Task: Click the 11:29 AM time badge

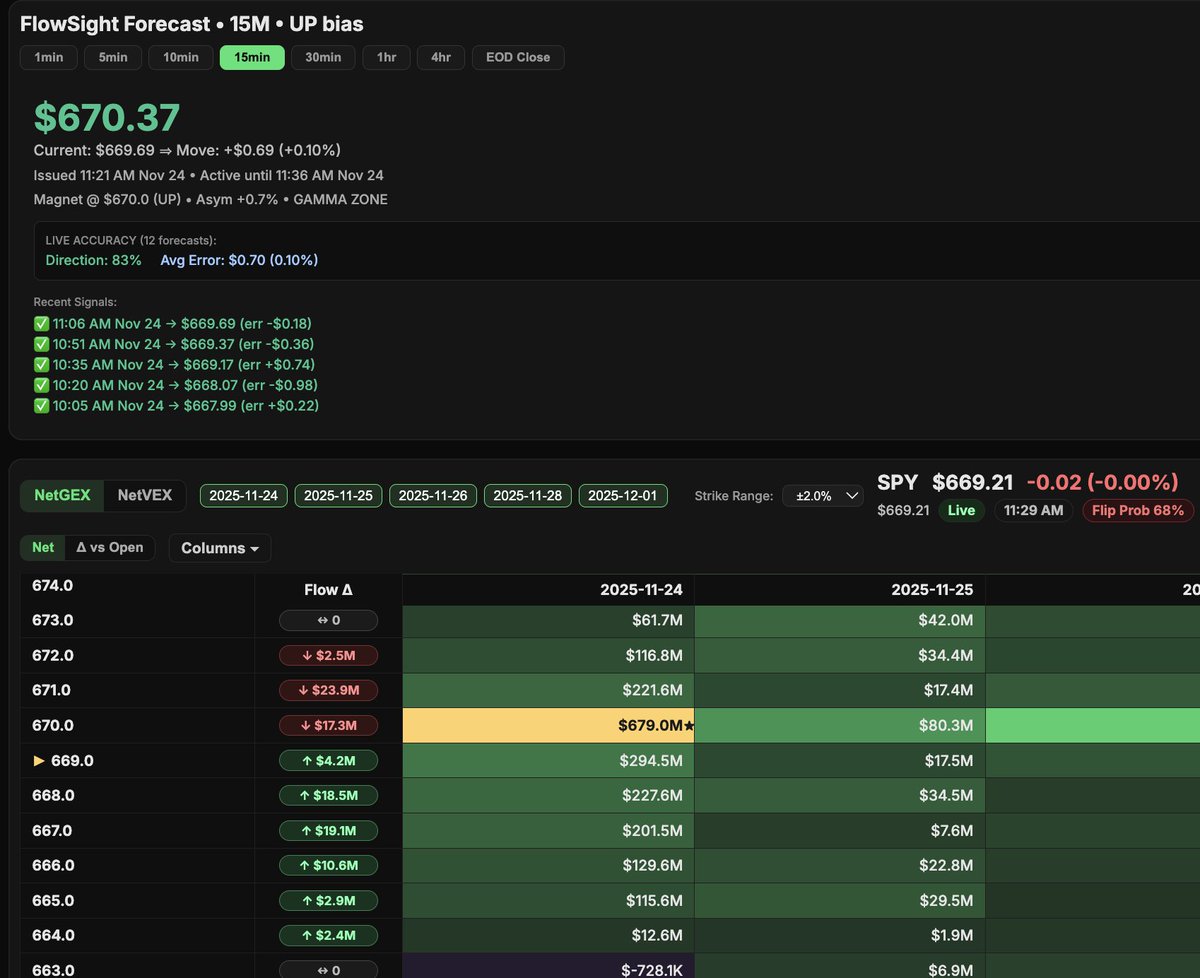Action: tap(1033, 510)
